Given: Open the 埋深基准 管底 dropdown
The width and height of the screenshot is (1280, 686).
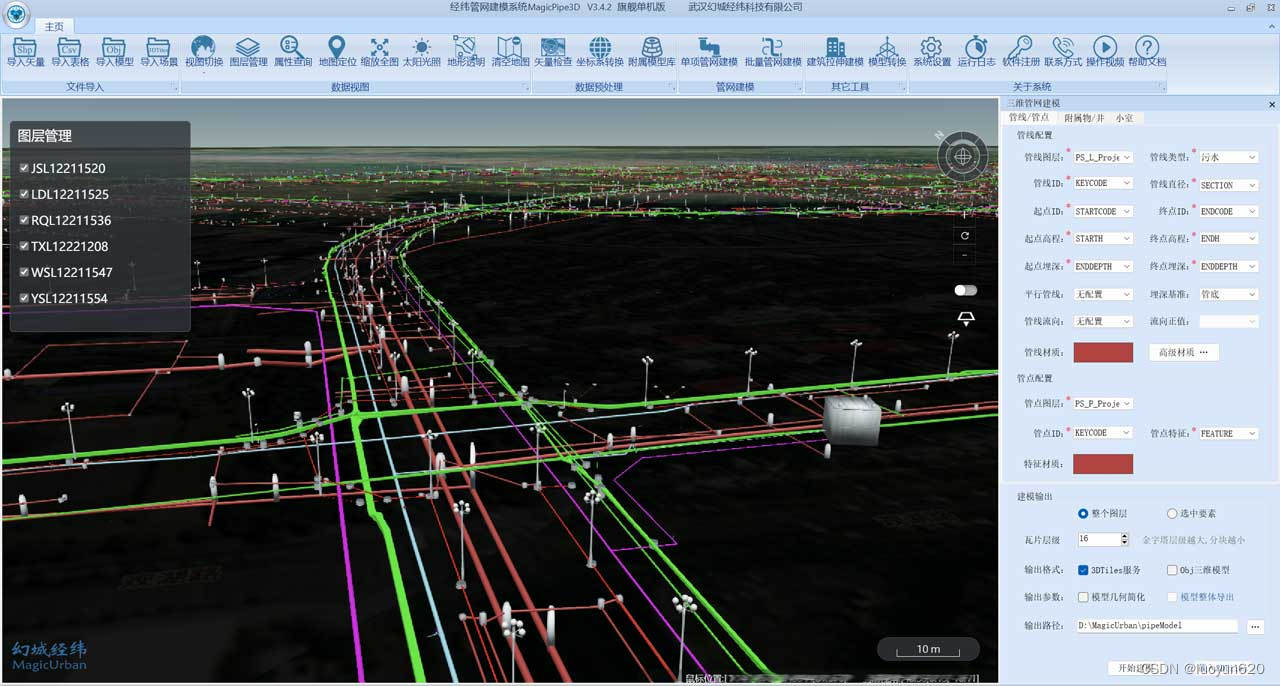Looking at the screenshot, I should pos(1229,294).
